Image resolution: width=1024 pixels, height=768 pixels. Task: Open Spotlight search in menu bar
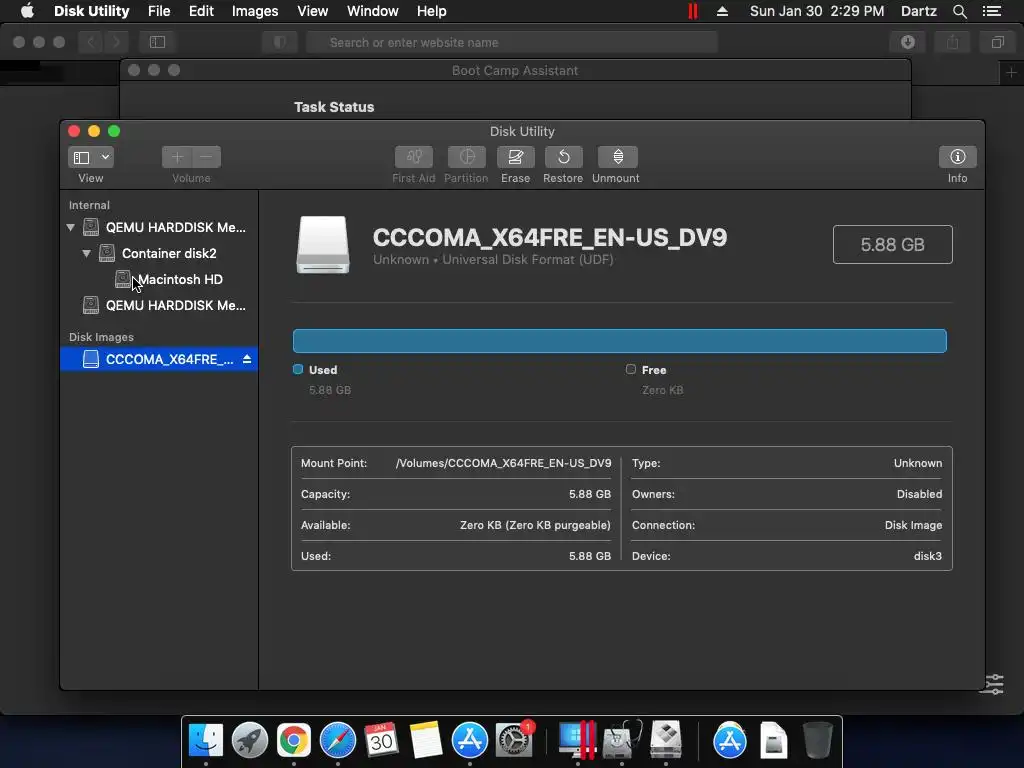click(959, 11)
